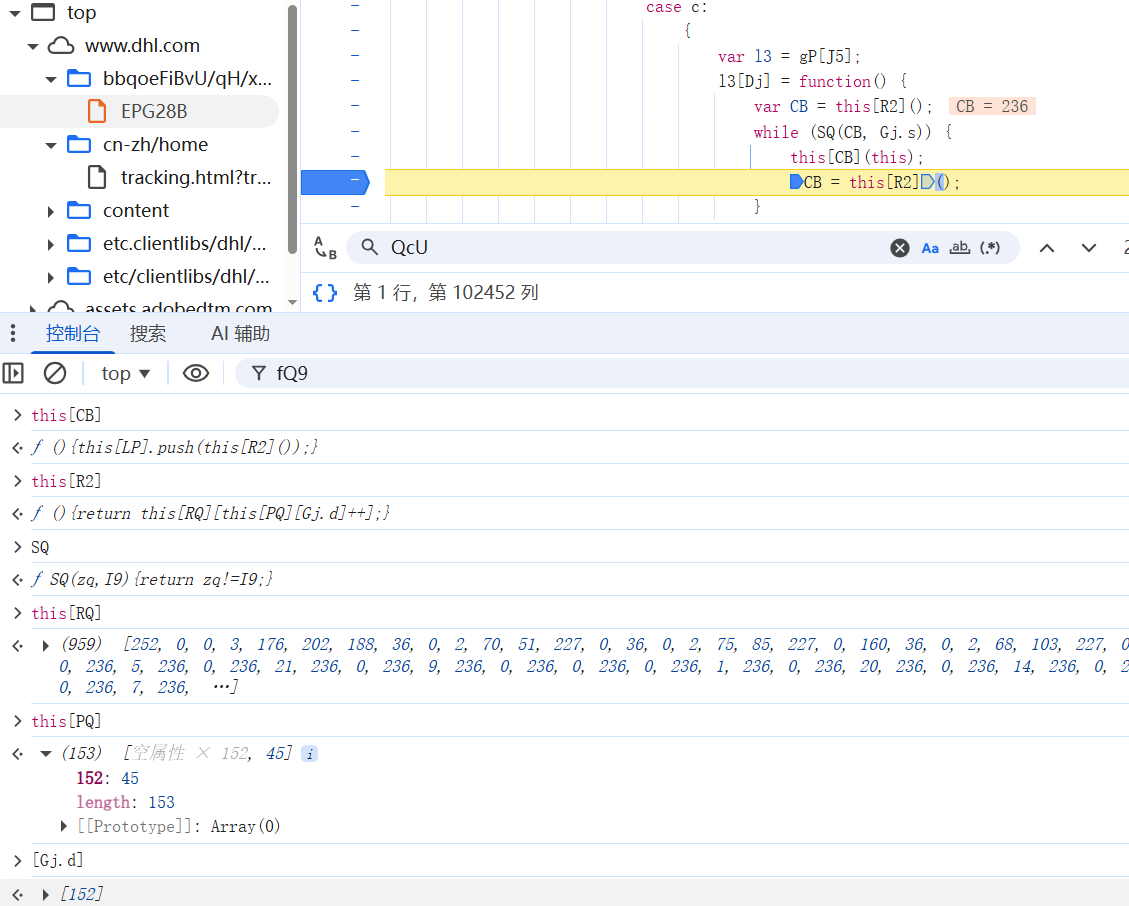Click the bbqoeFiBvU folder icon
The image size is (1129, 906).
(78, 78)
